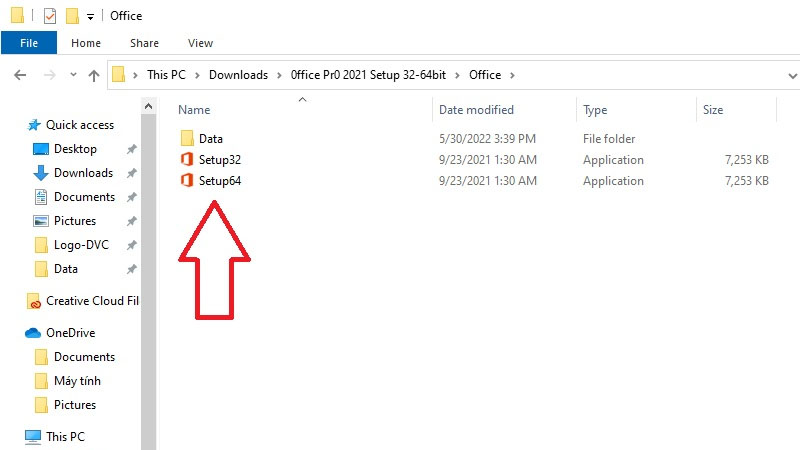Image resolution: width=800 pixels, height=450 pixels.
Task: Click the Up one level arrow
Action: click(94, 75)
